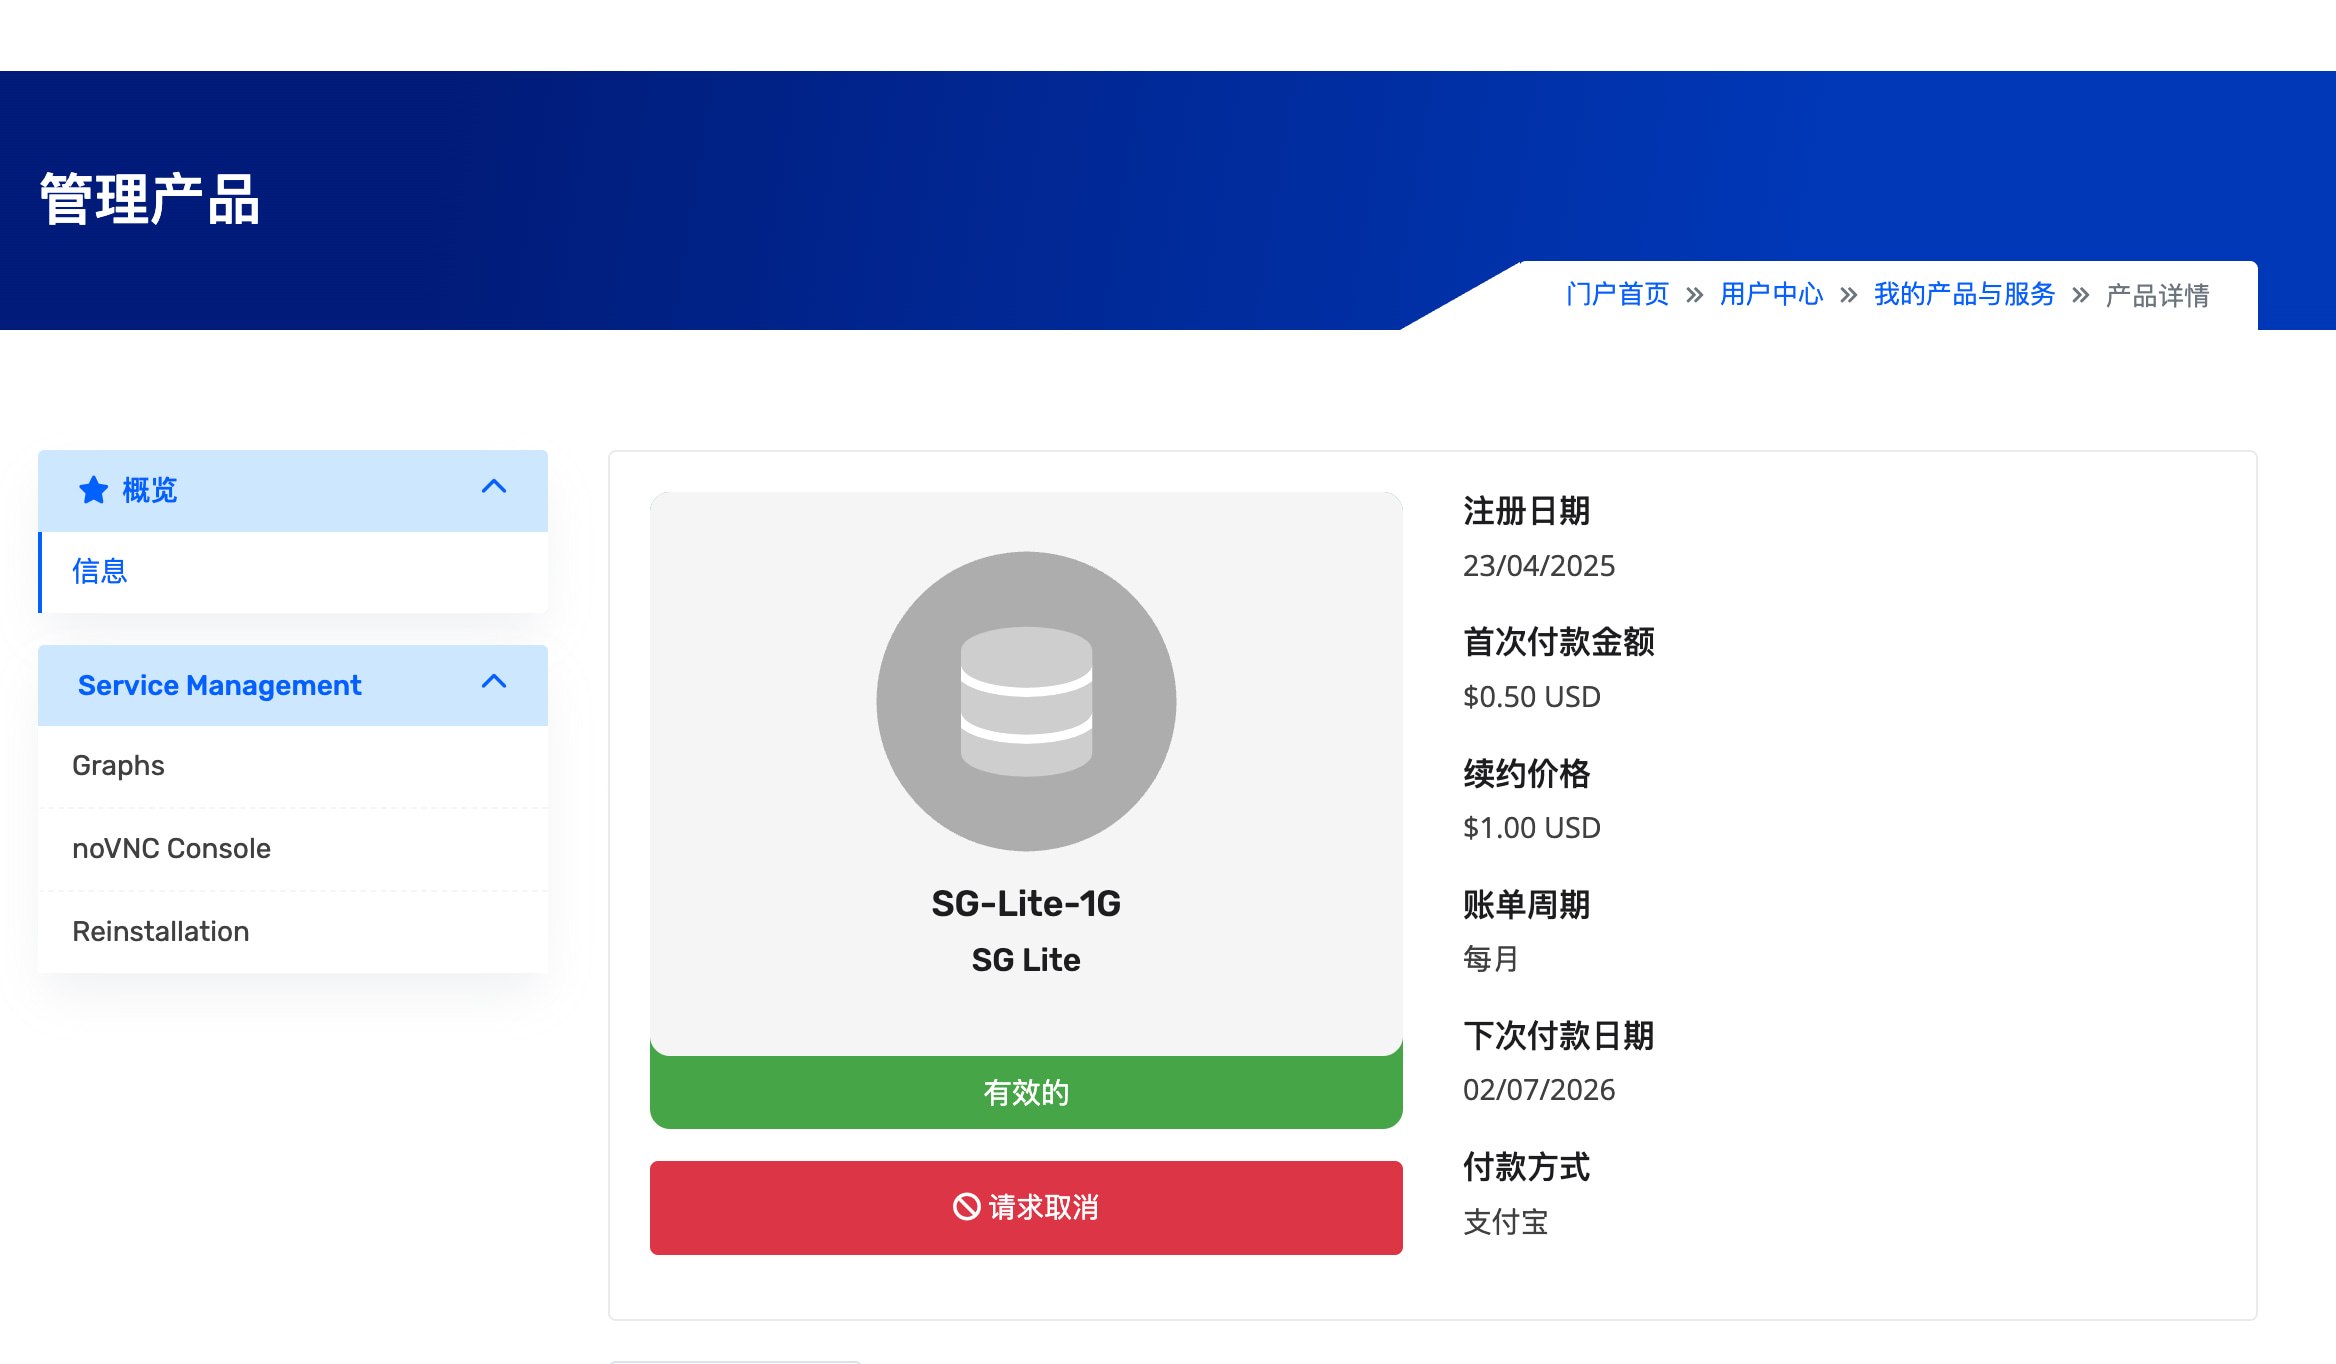2336x1364 pixels.
Task: Go to 用户中心 breadcrumb link
Action: click(x=1771, y=294)
